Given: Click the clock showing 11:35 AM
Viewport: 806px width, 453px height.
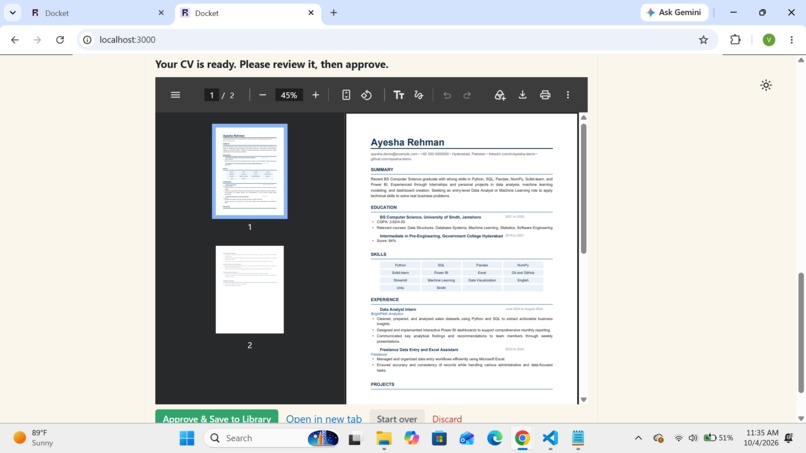Looking at the screenshot, I should (x=761, y=438).
